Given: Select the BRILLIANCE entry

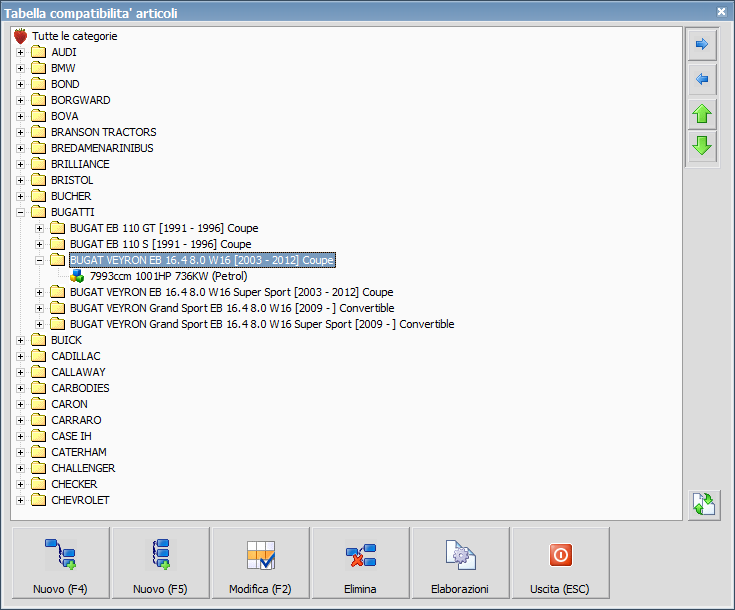Looking at the screenshot, I should pos(80,164).
